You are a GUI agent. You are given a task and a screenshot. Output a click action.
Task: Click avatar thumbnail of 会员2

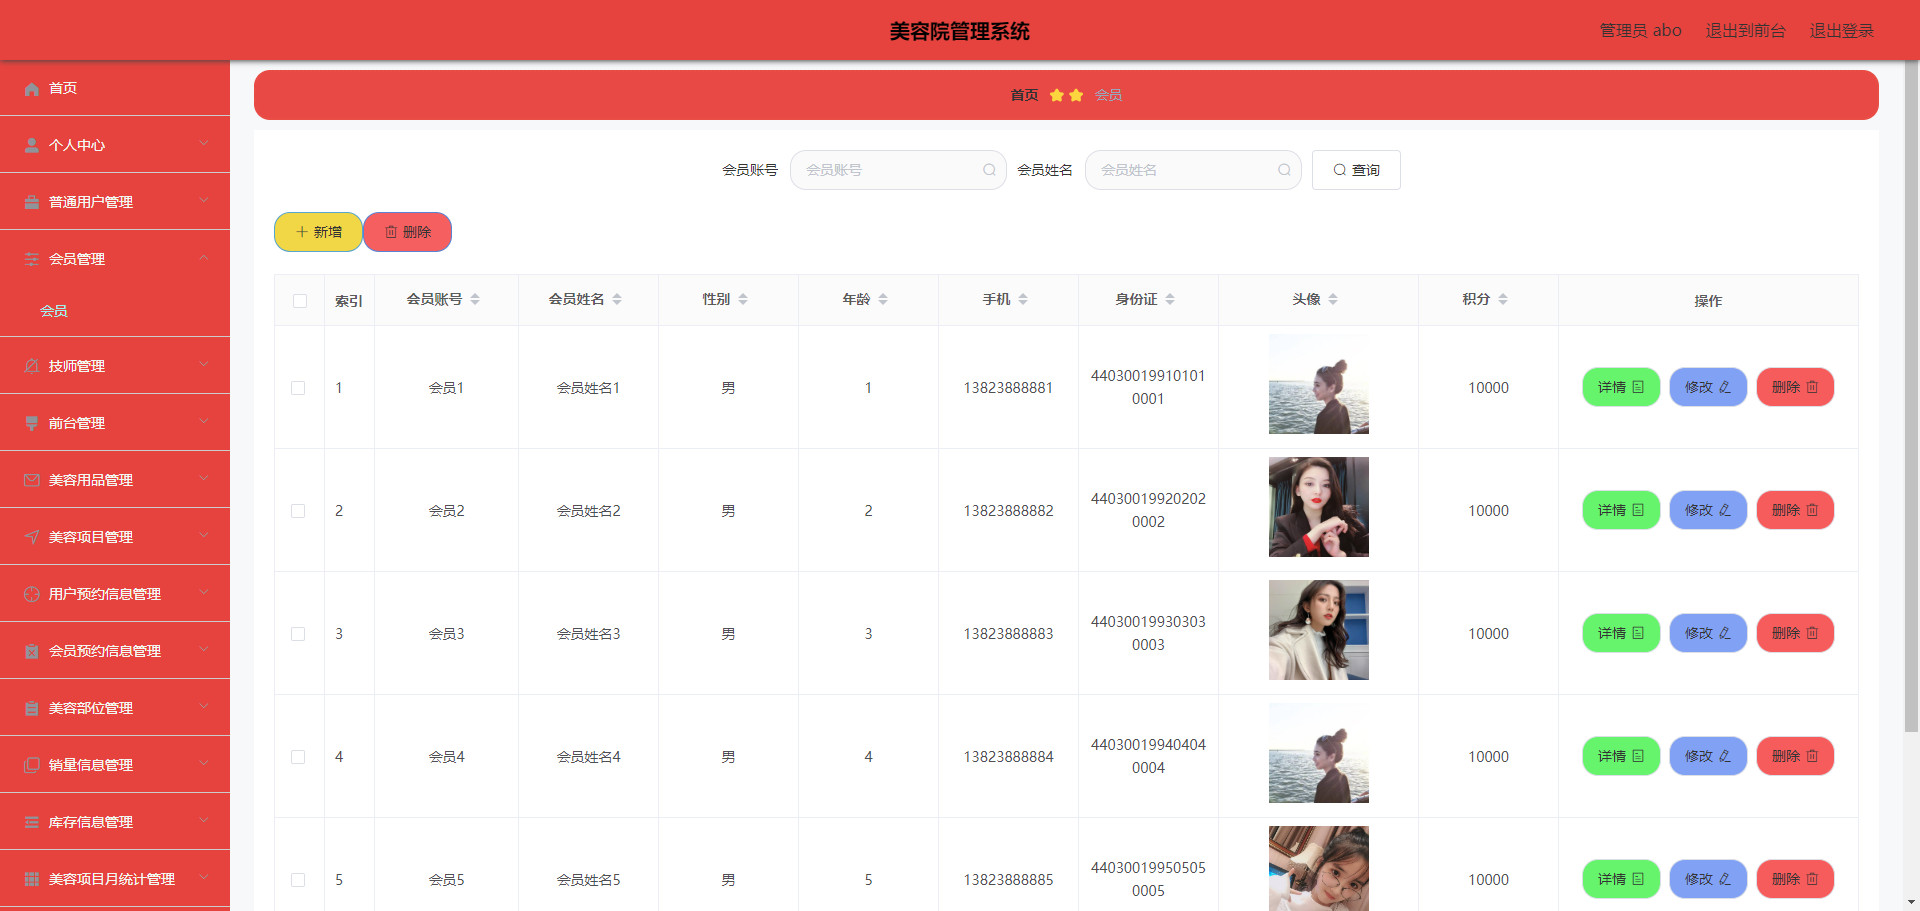[x=1319, y=507]
